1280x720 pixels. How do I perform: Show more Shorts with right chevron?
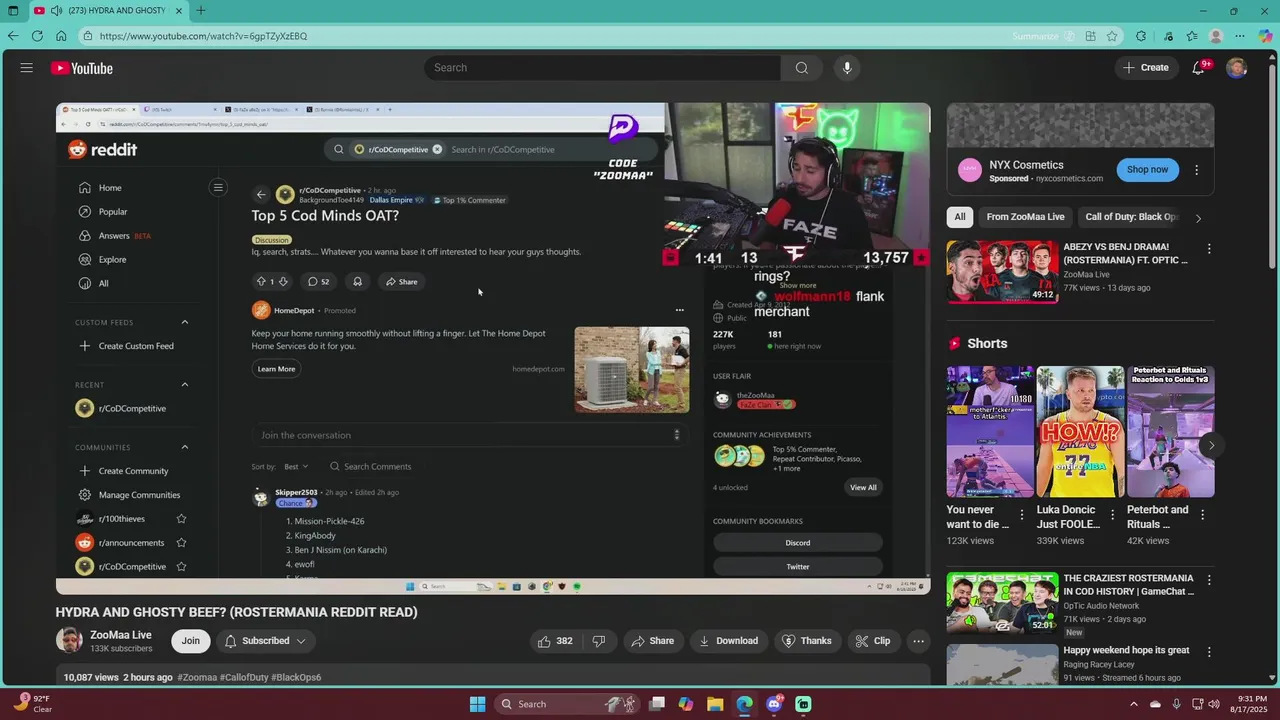coord(1211,446)
